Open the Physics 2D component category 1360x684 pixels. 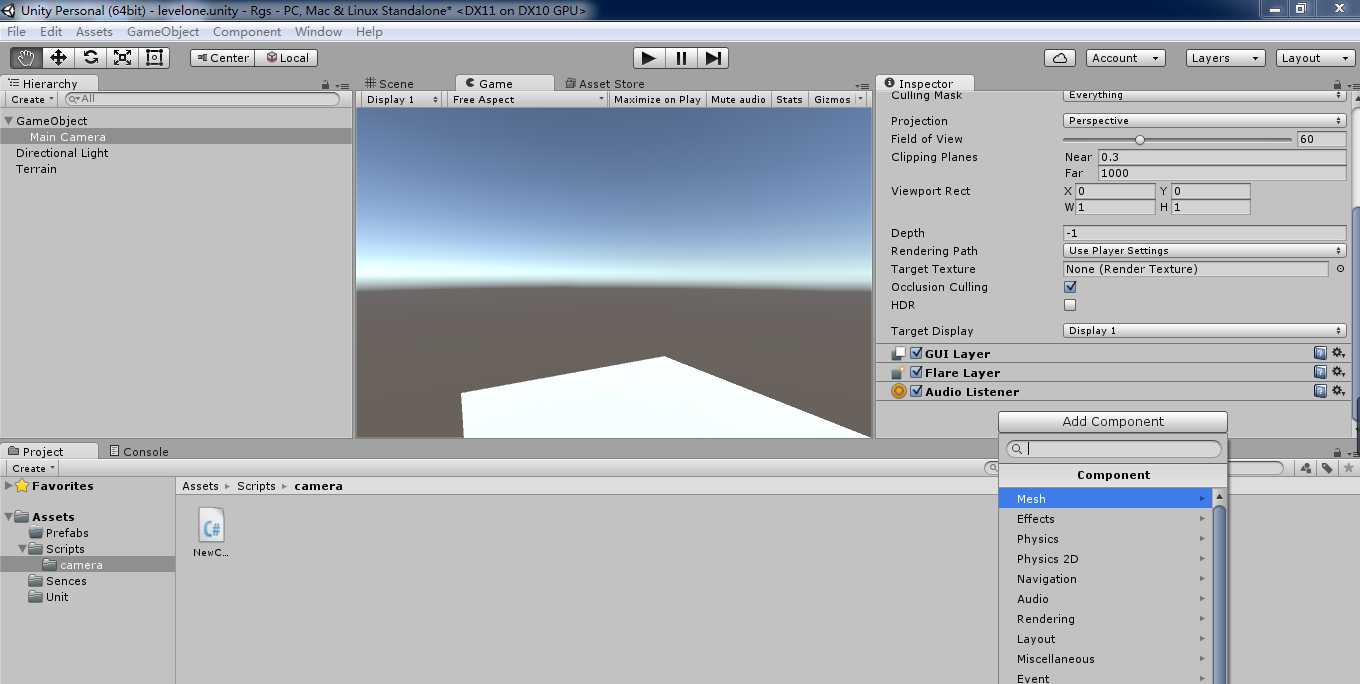pos(1105,559)
